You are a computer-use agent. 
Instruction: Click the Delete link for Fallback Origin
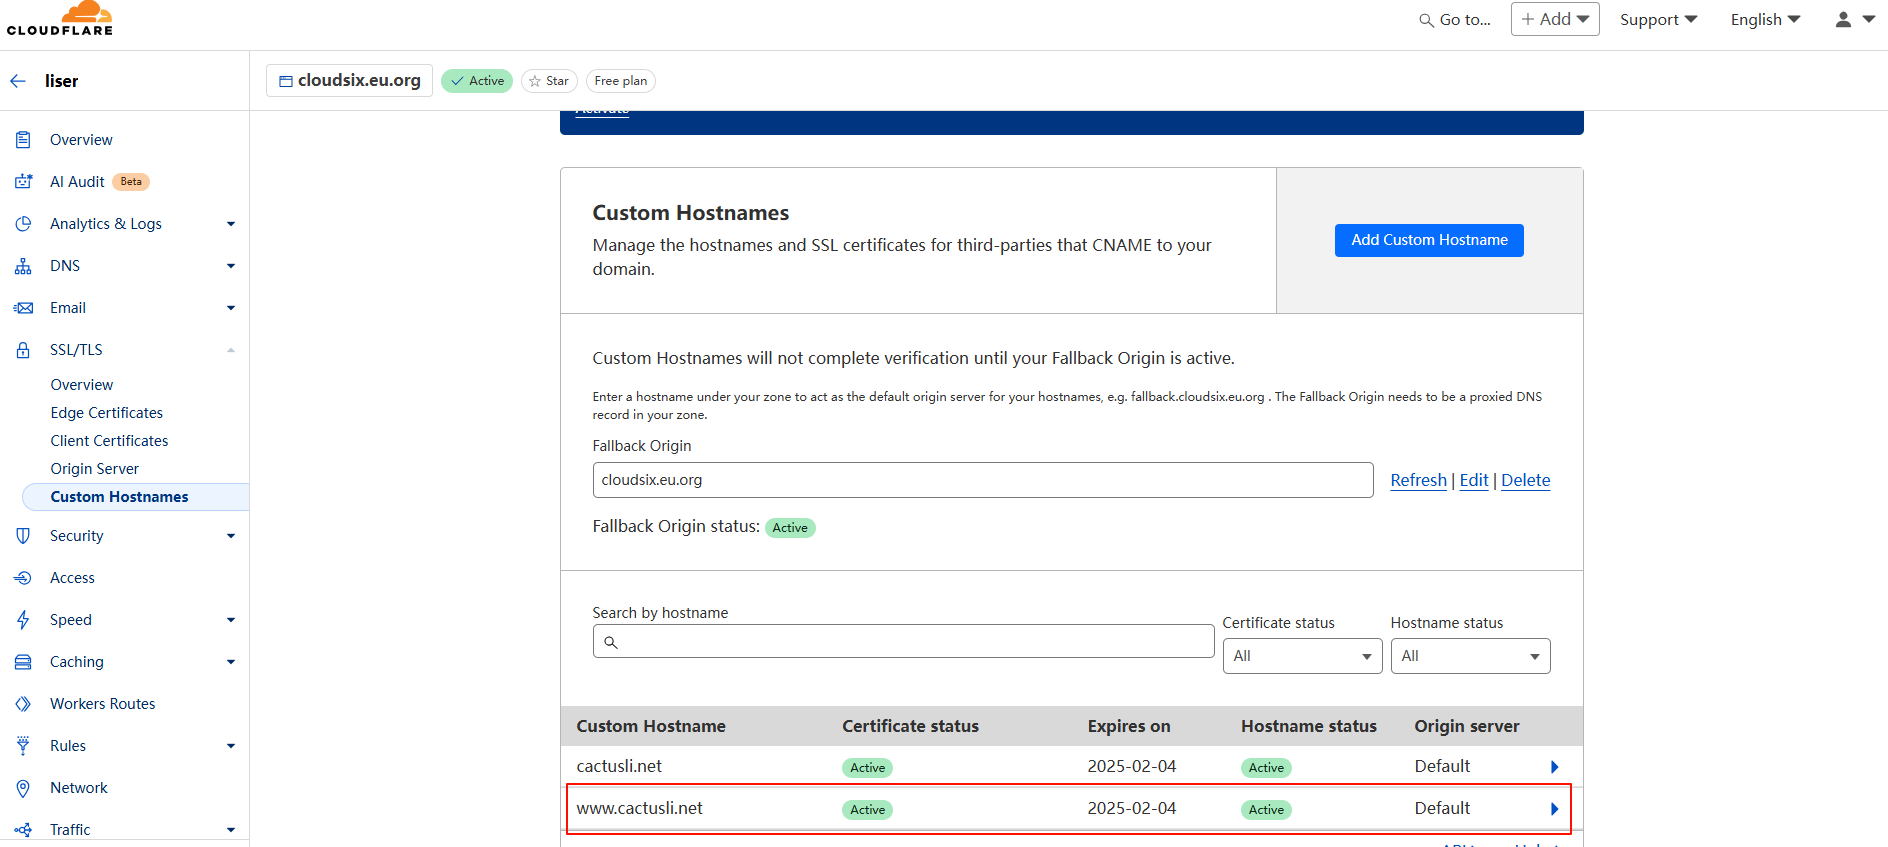(x=1525, y=480)
